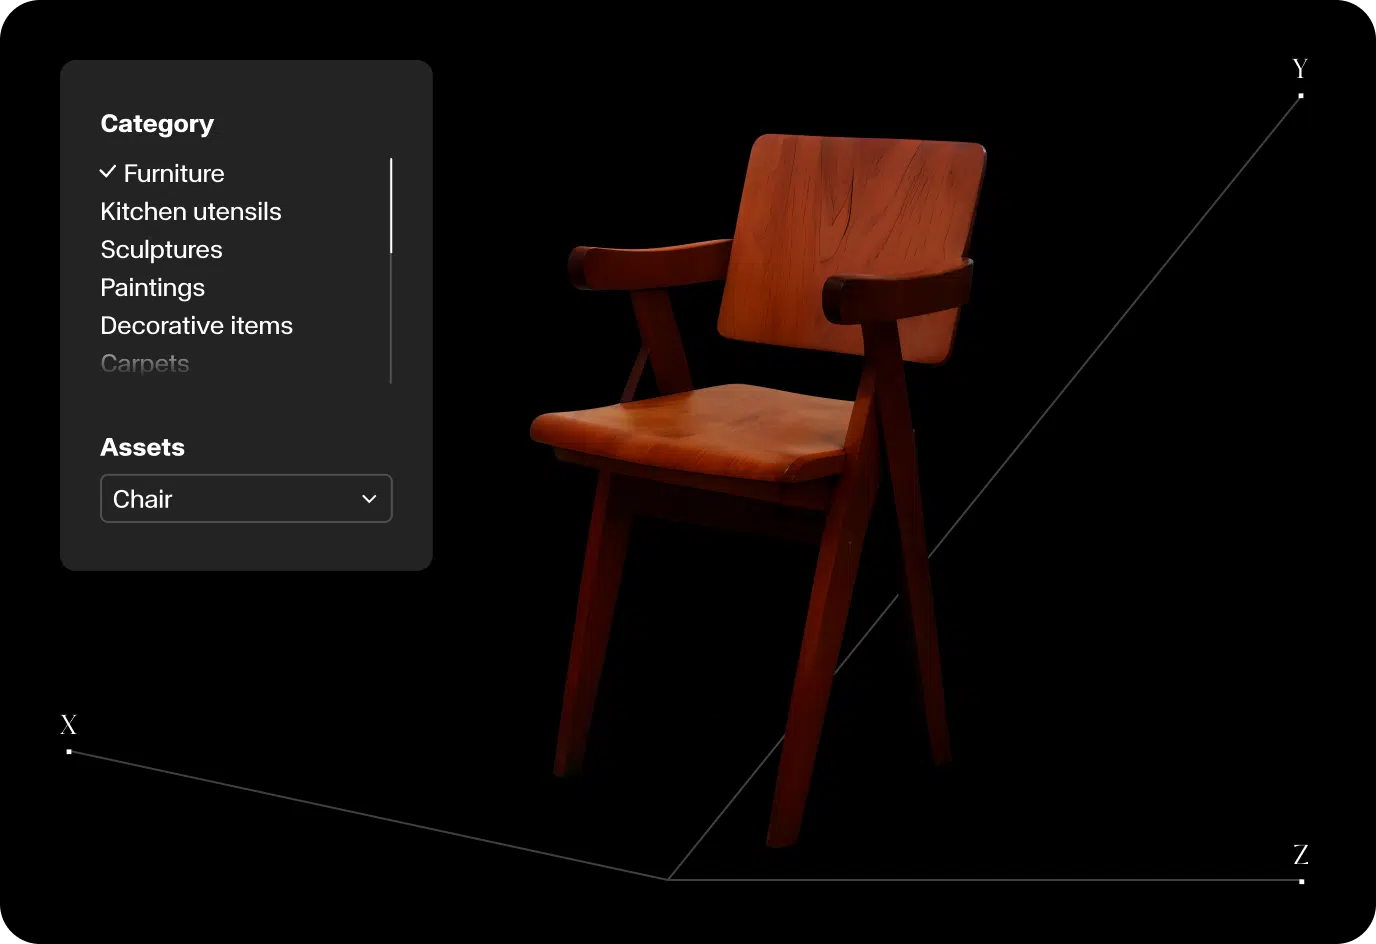Enable the Sculptures category

tap(161, 249)
